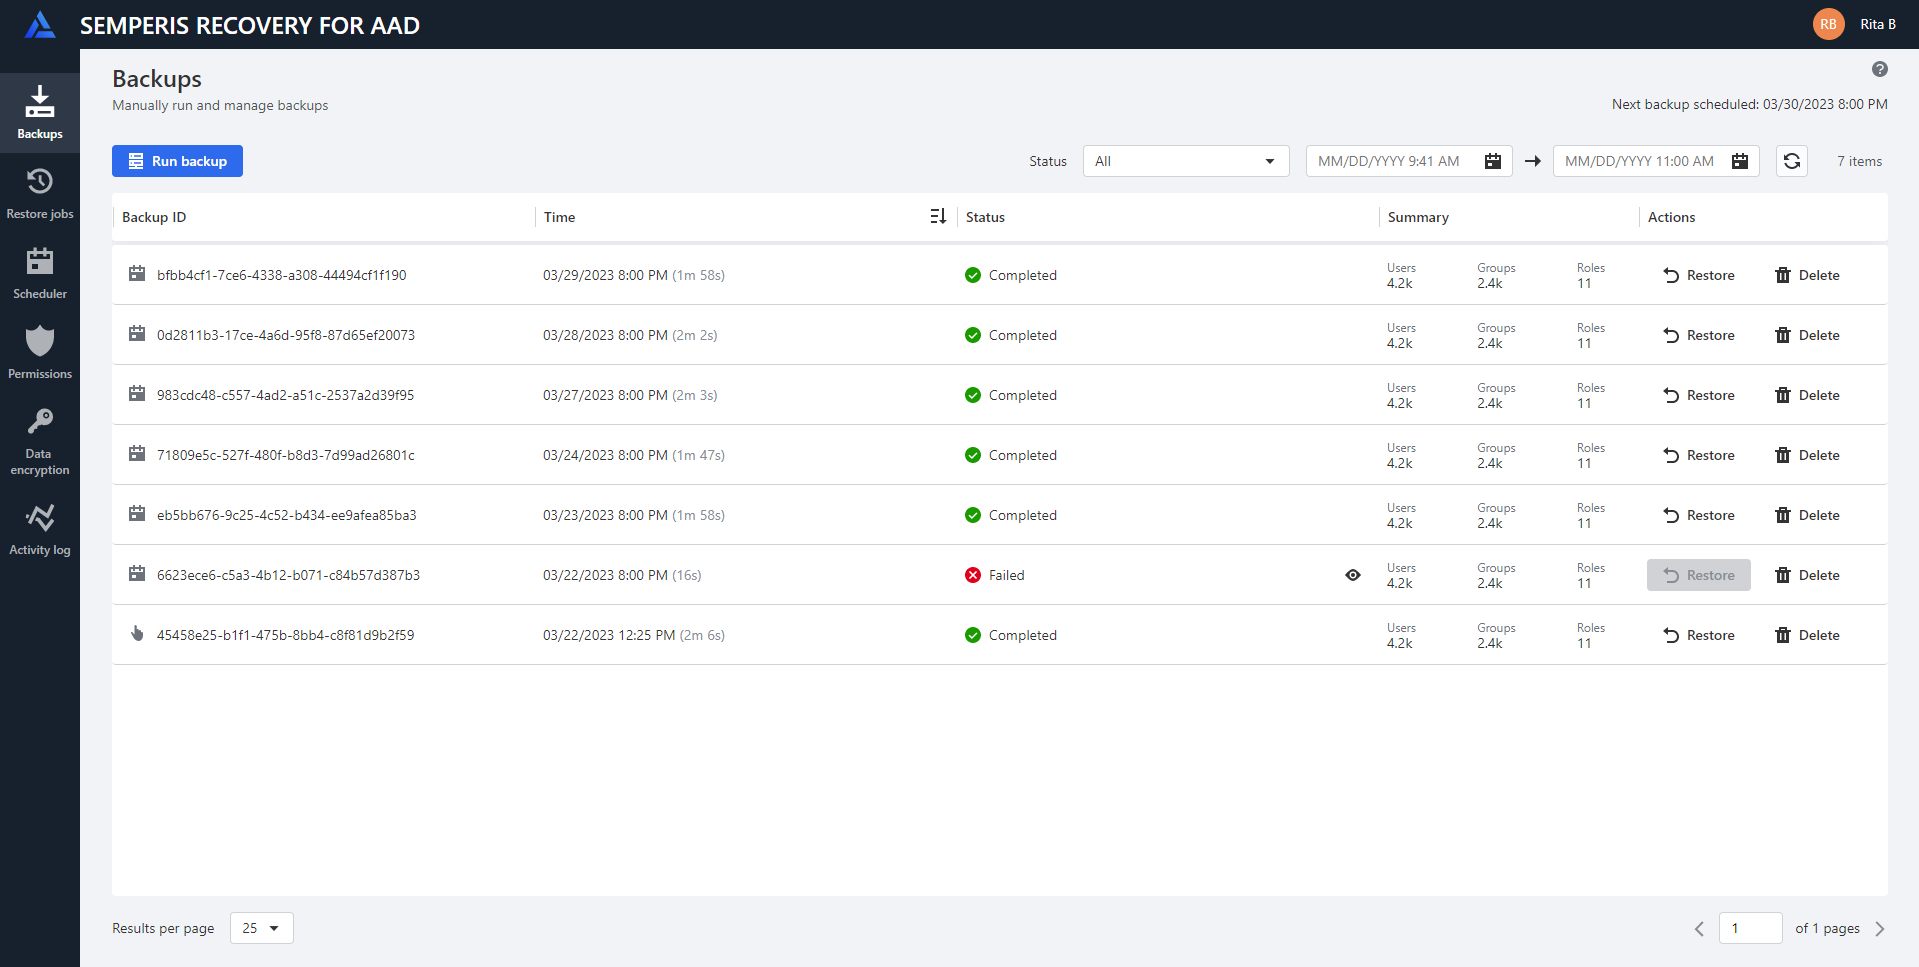The image size is (1919, 967).
Task: Select the Backups icon in the sidebar
Action: tap(39, 110)
